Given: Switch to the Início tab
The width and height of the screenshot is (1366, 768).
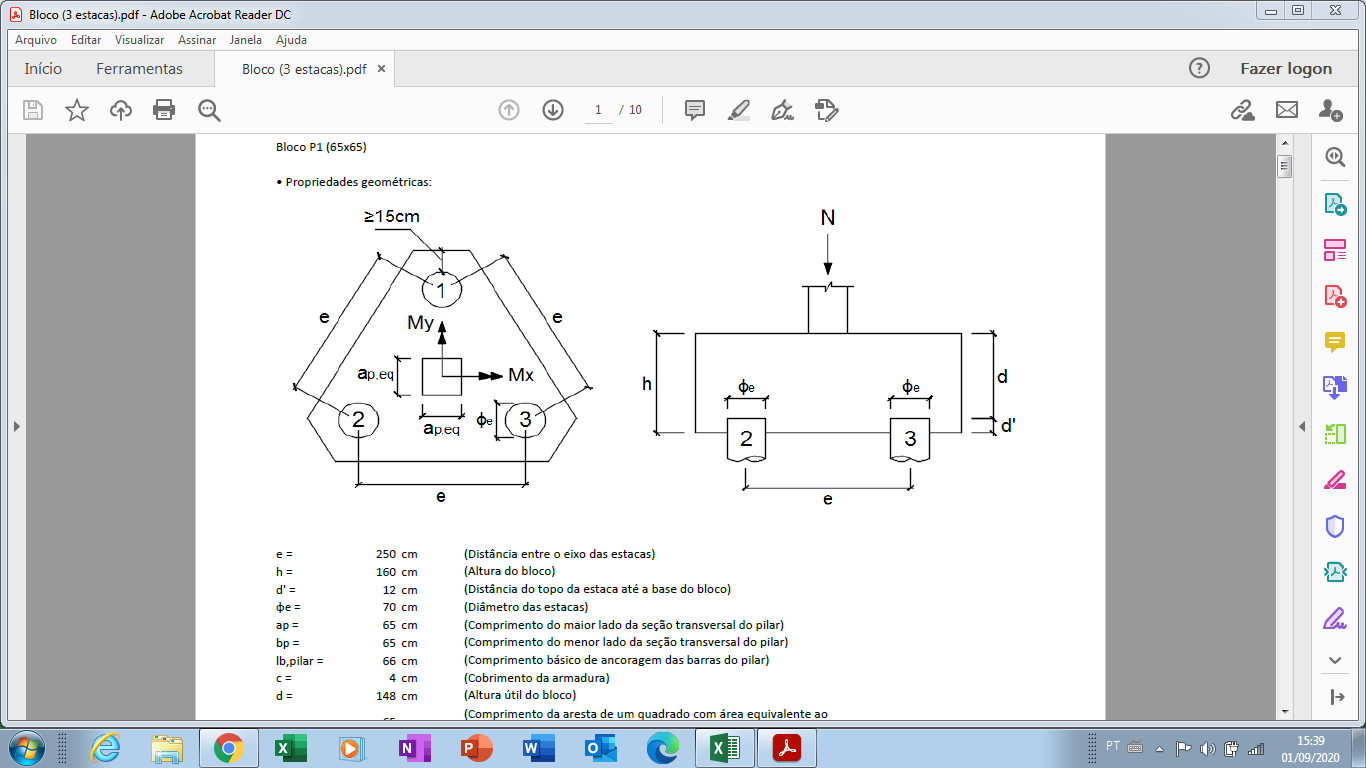Looking at the screenshot, I should 43,69.
